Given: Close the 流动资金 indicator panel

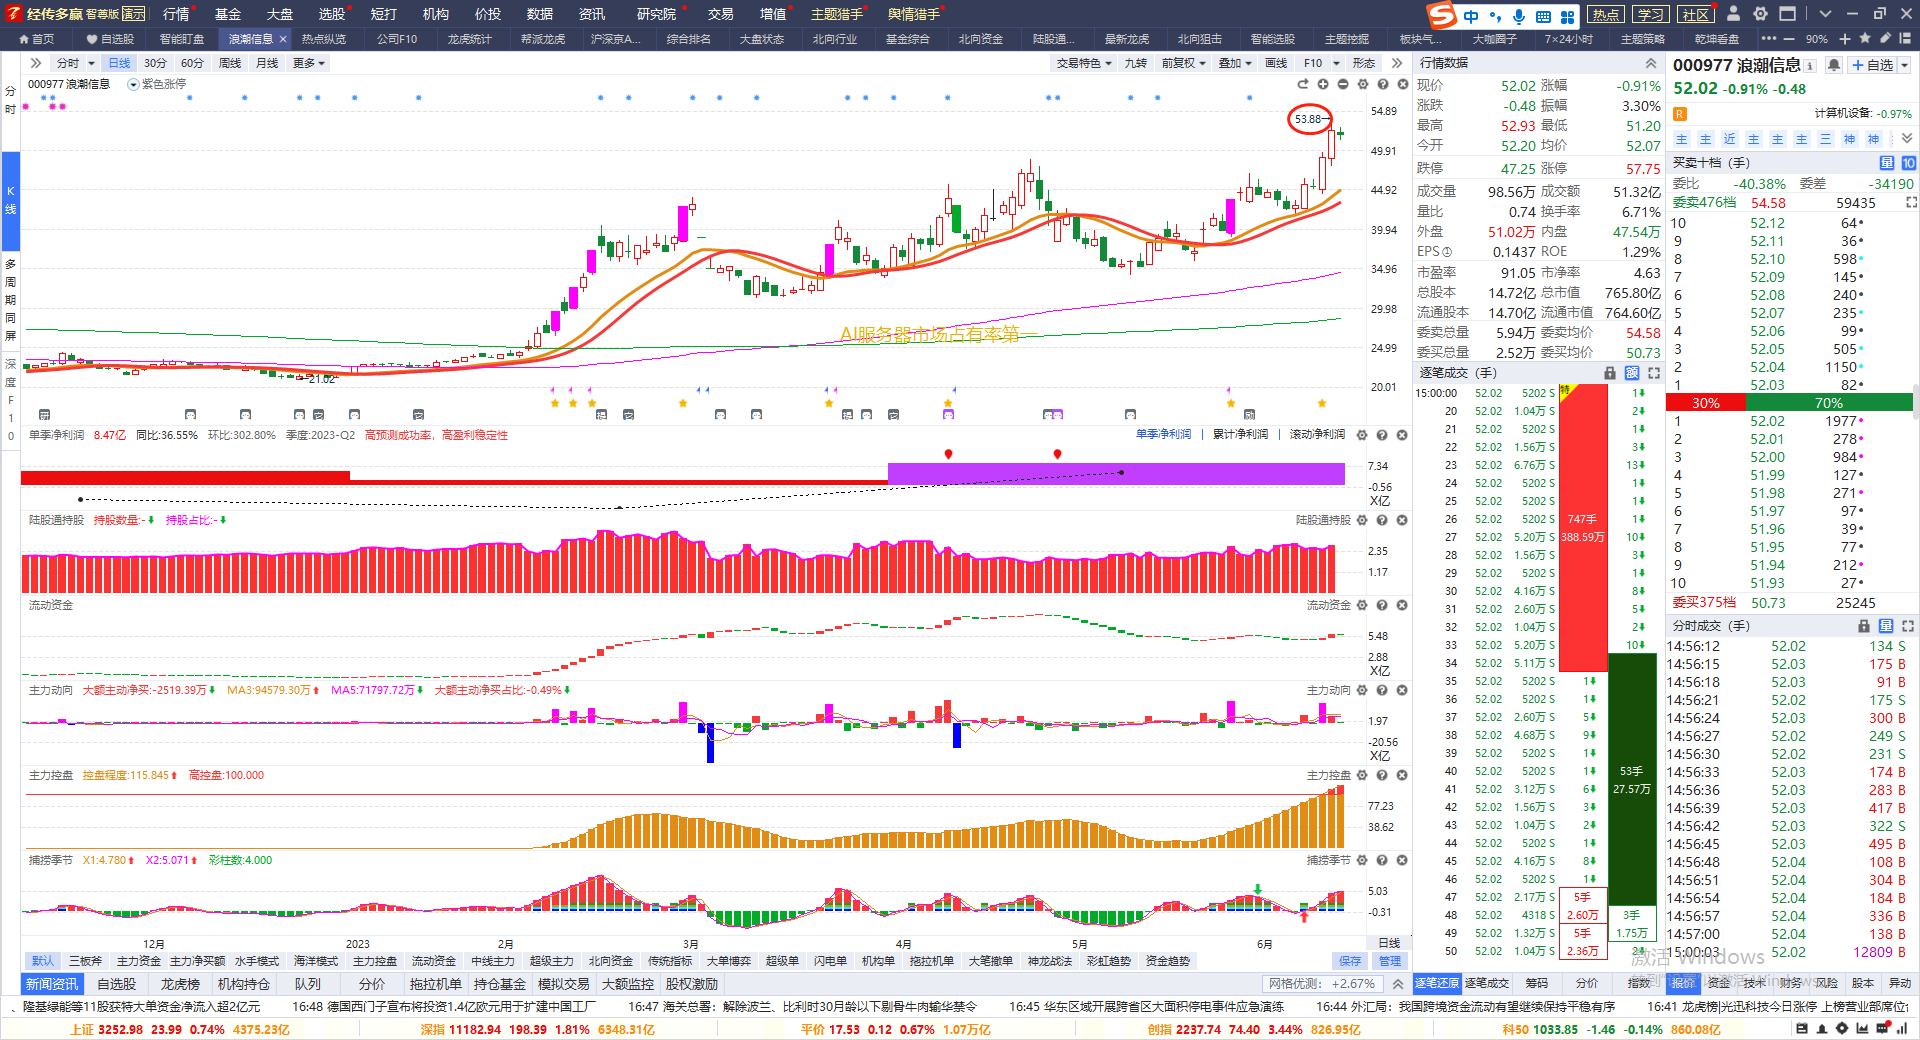Looking at the screenshot, I should (x=1402, y=605).
